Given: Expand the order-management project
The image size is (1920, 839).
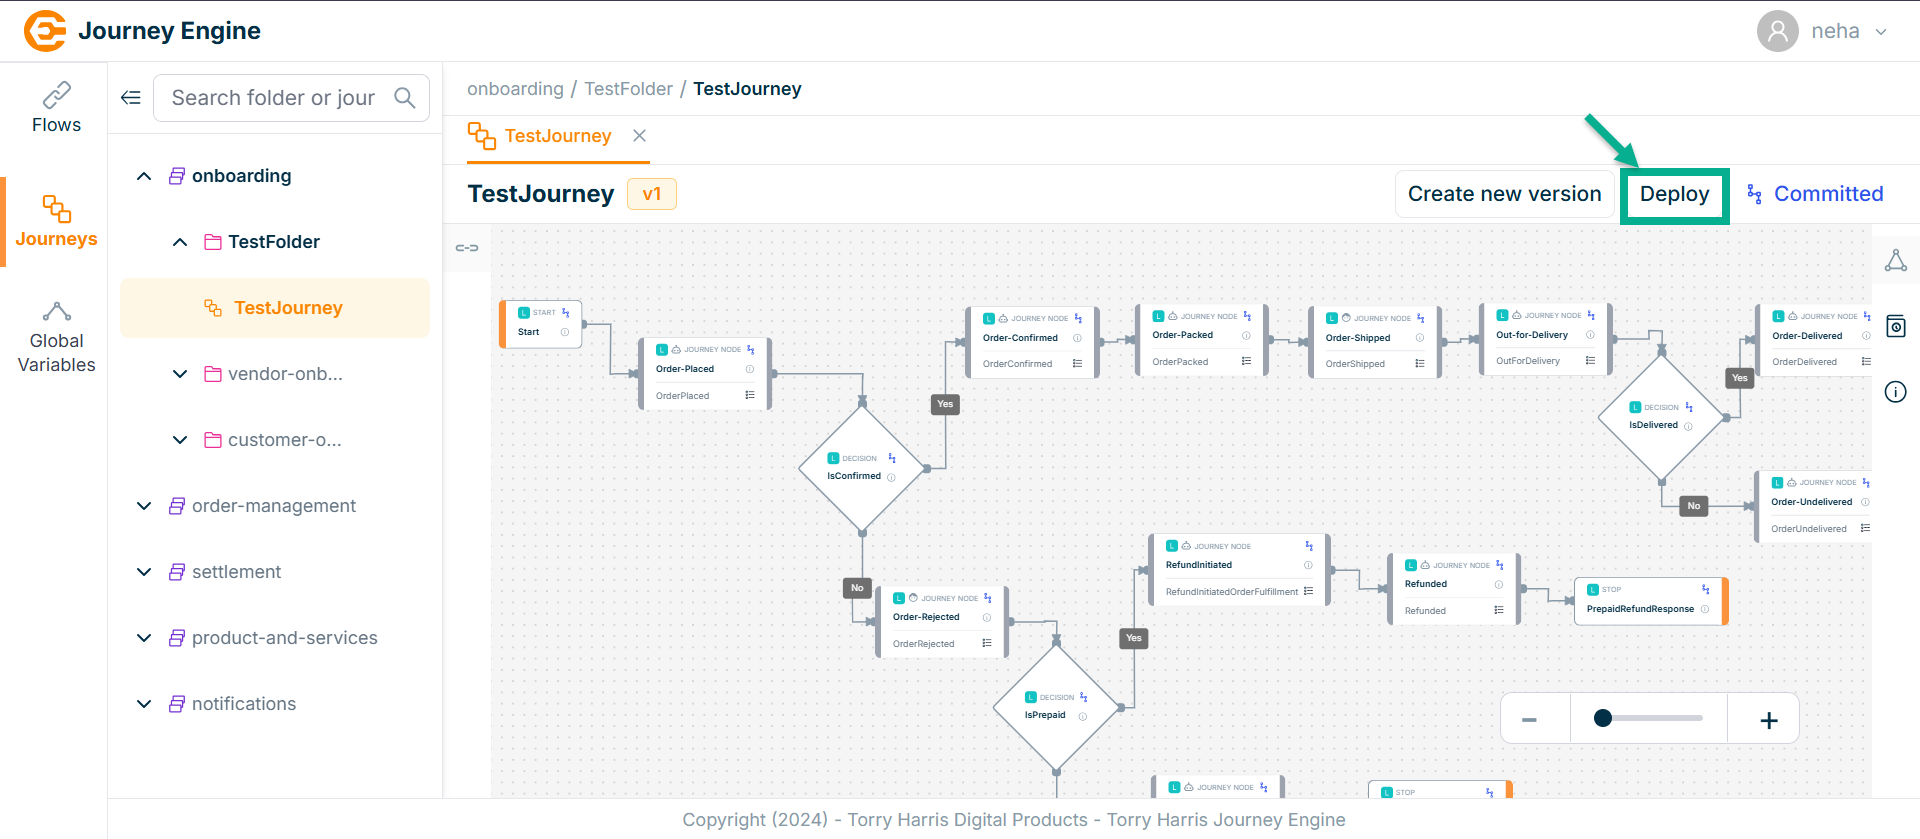Looking at the screenshot, I should coord(144,506).
